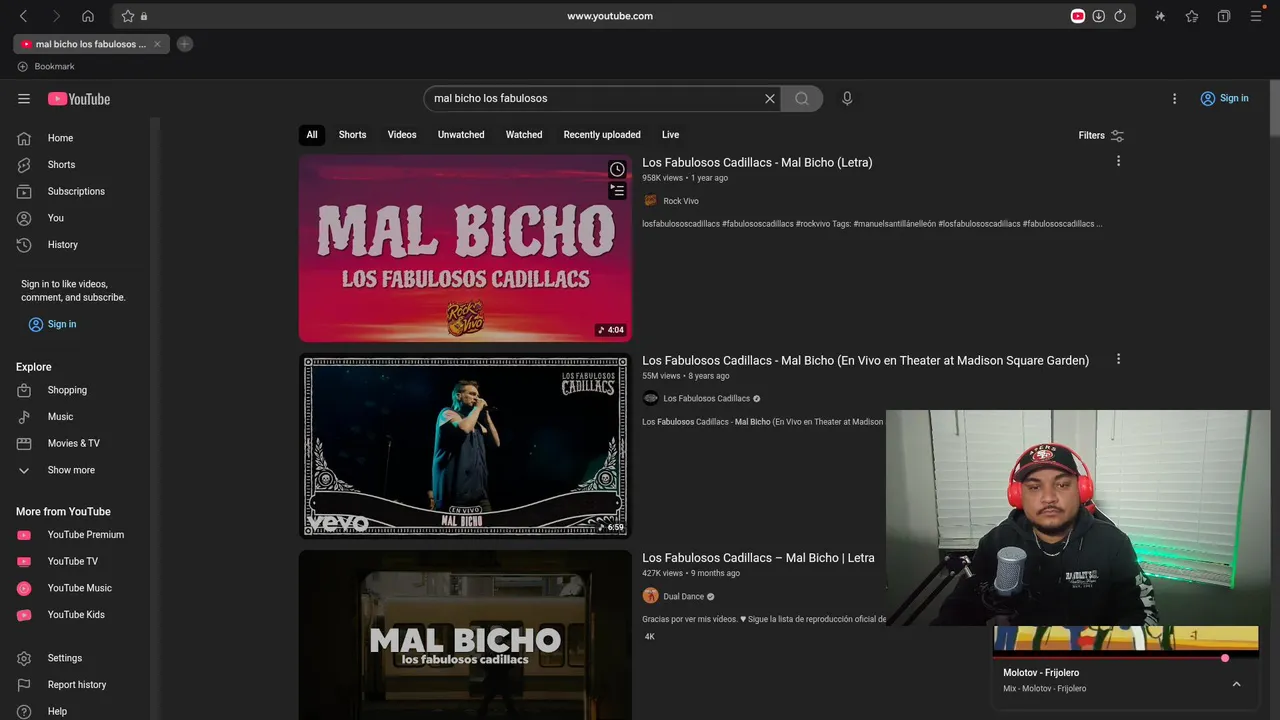Add Mal Bicho (Letra) to queue
This screenshot has height=720, width=1280.
point(618,190)
